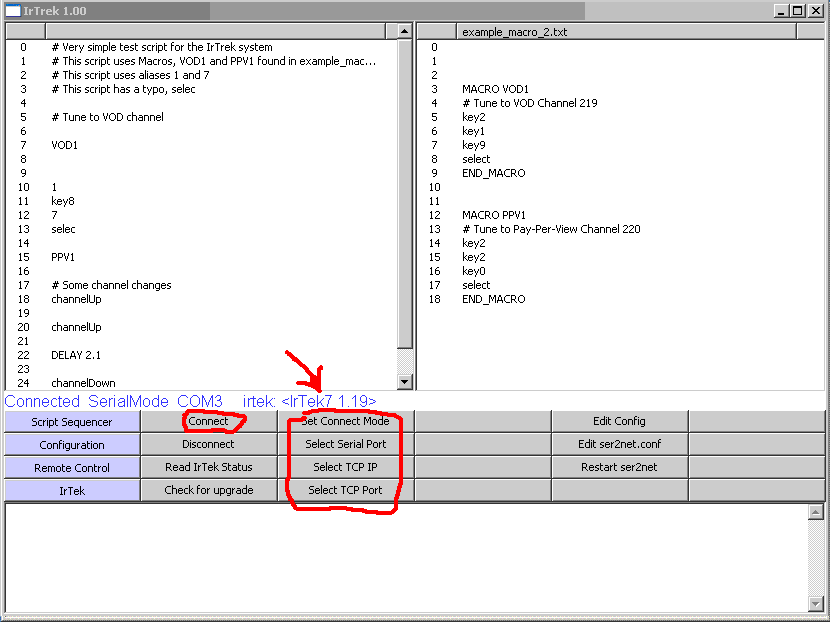Viewport: 830px width, 622px height.
Task: Maximize the IrTrek window
Action: click(x=797, y=11)
